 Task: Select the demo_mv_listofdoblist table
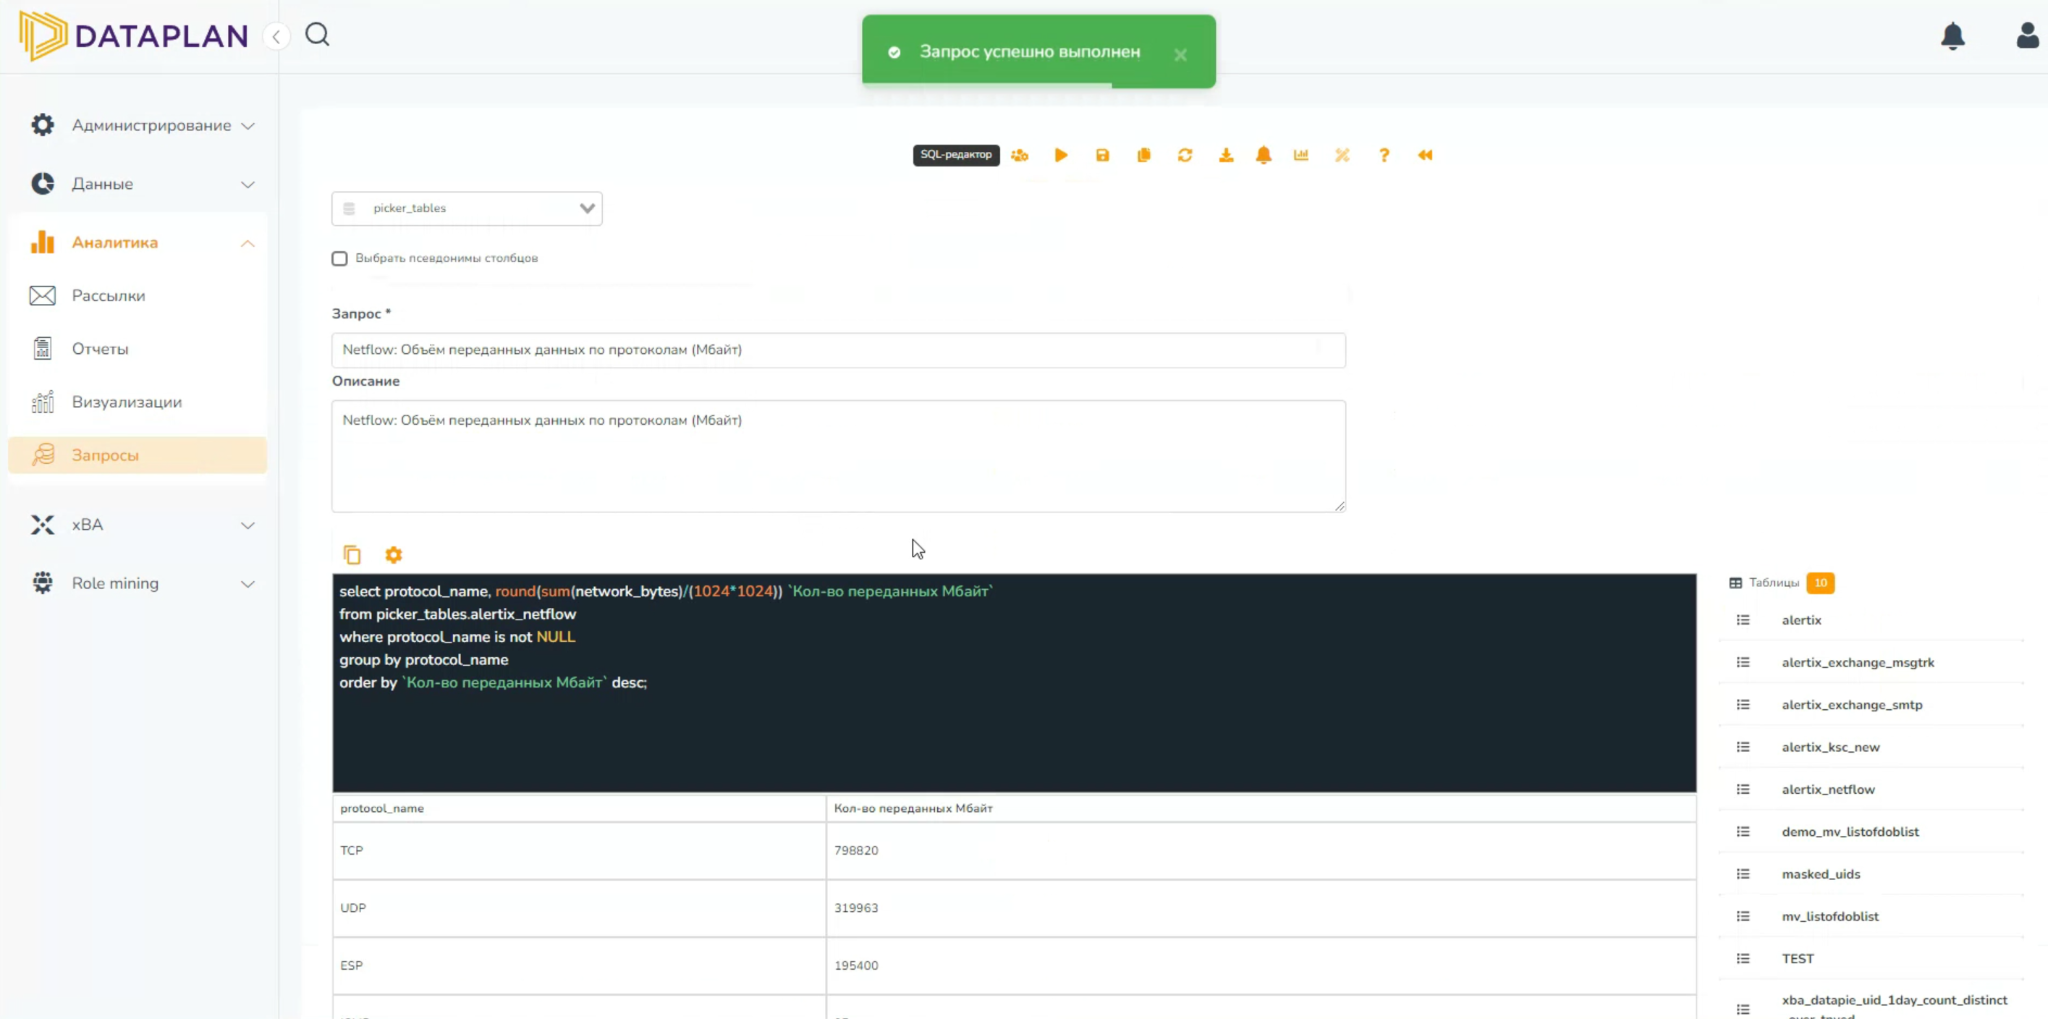coord(1850,832)
